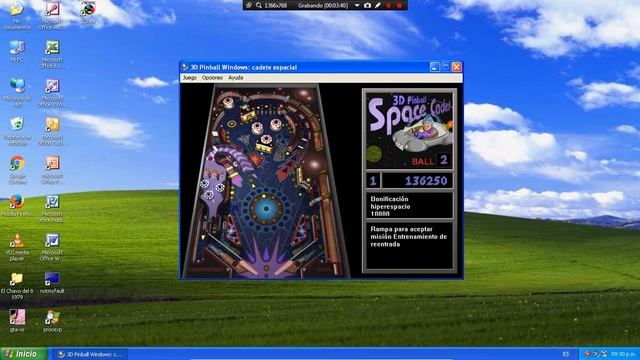The height and width of the screenshot is (360, 640).
Task: Click the Space Cadet logo artwork panel
Action: (409, 131)
